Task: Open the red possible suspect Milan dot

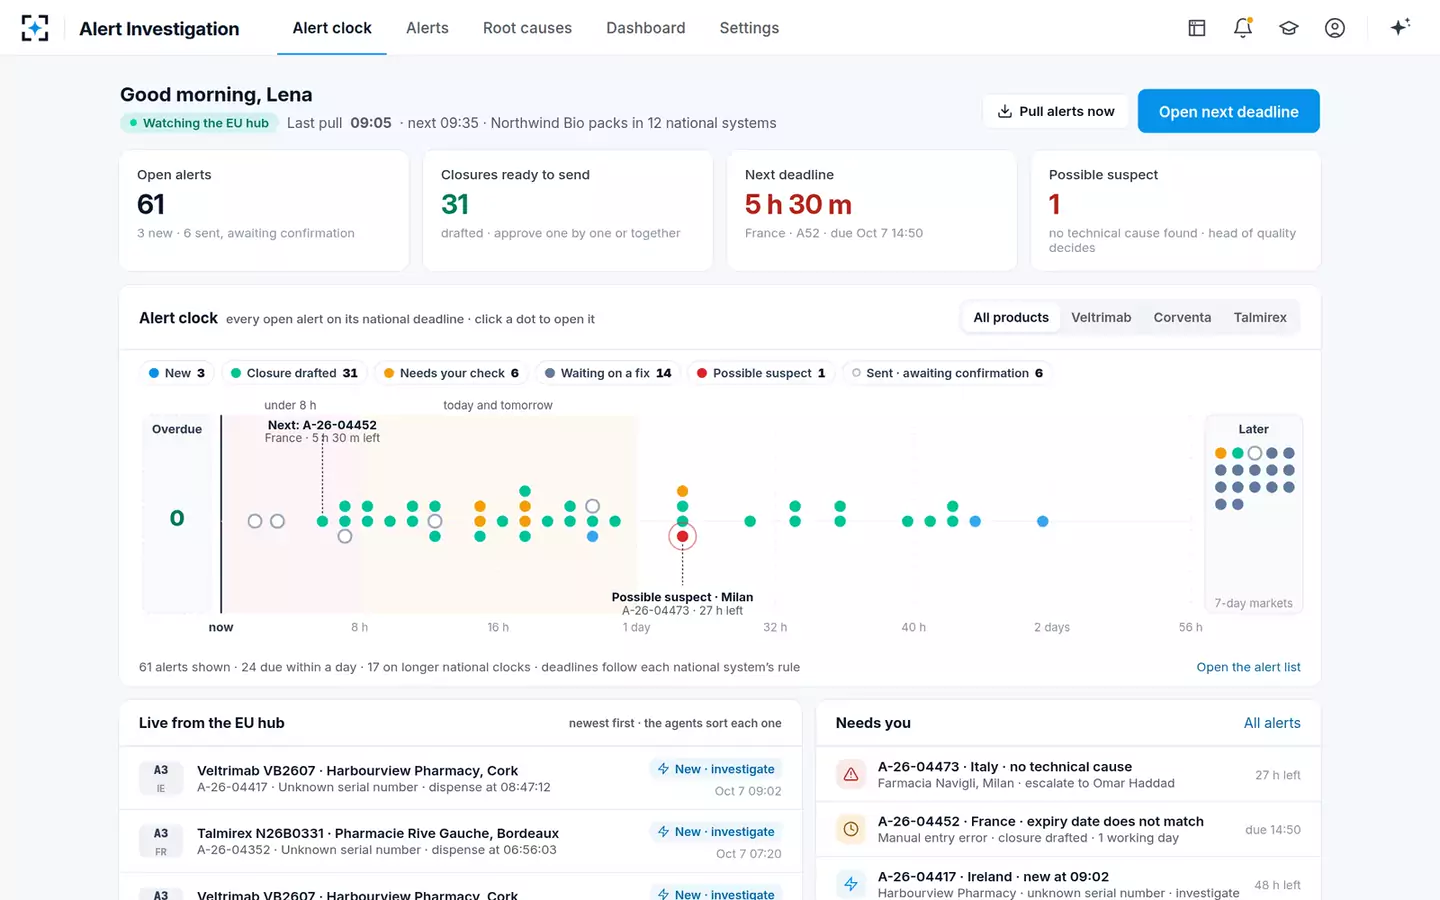Action: 682,537
